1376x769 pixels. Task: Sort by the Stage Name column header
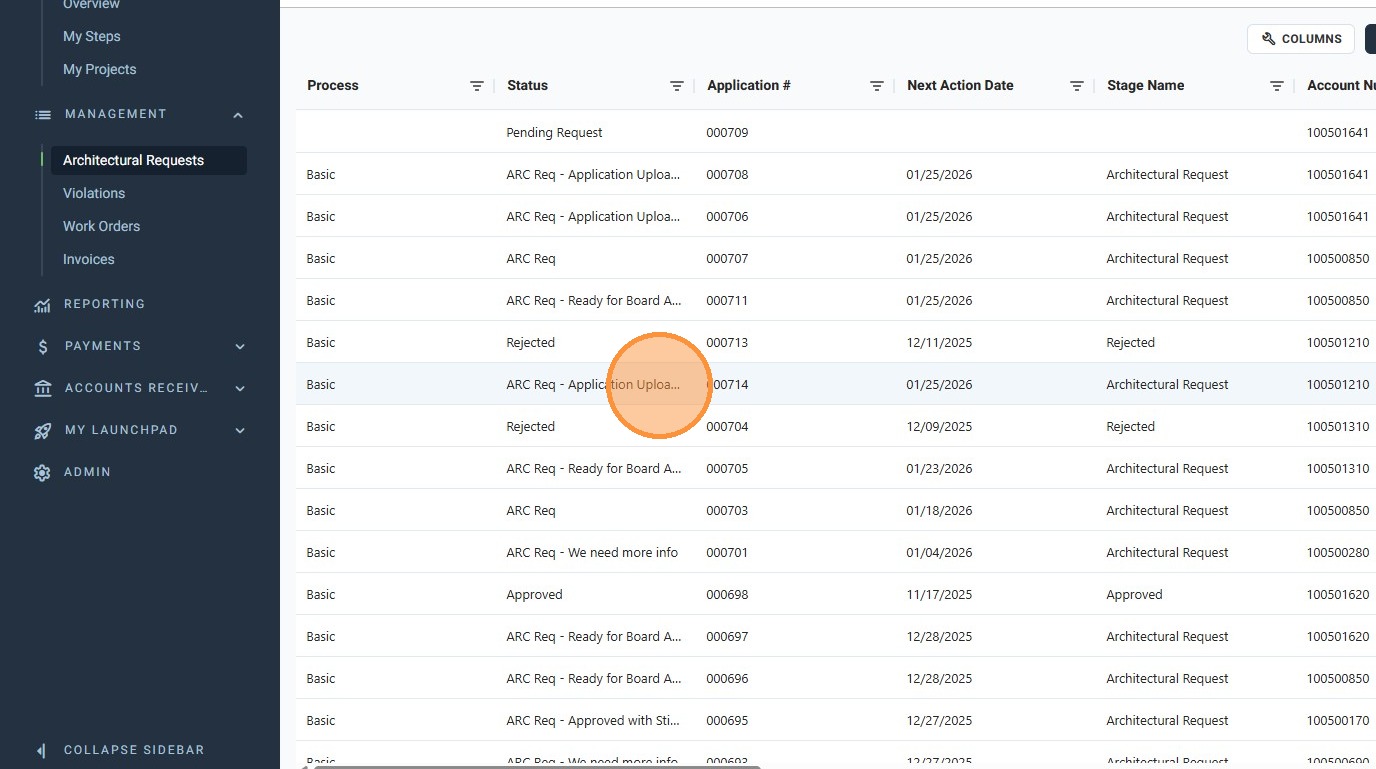point(1146,86)
